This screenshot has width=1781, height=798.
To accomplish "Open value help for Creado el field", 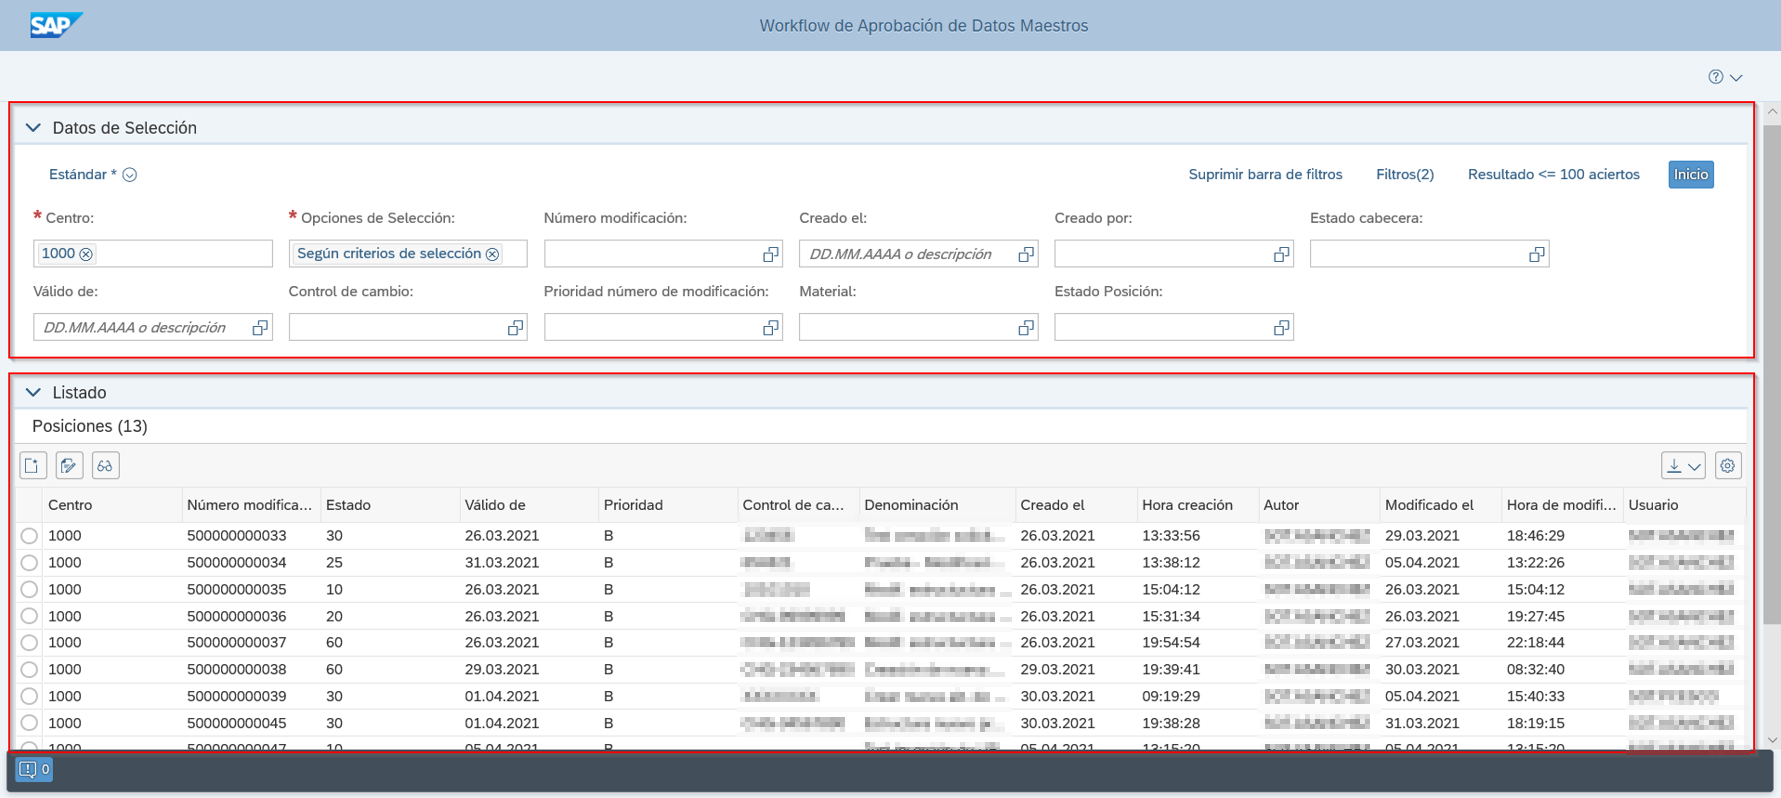I will pos(1026,254).
